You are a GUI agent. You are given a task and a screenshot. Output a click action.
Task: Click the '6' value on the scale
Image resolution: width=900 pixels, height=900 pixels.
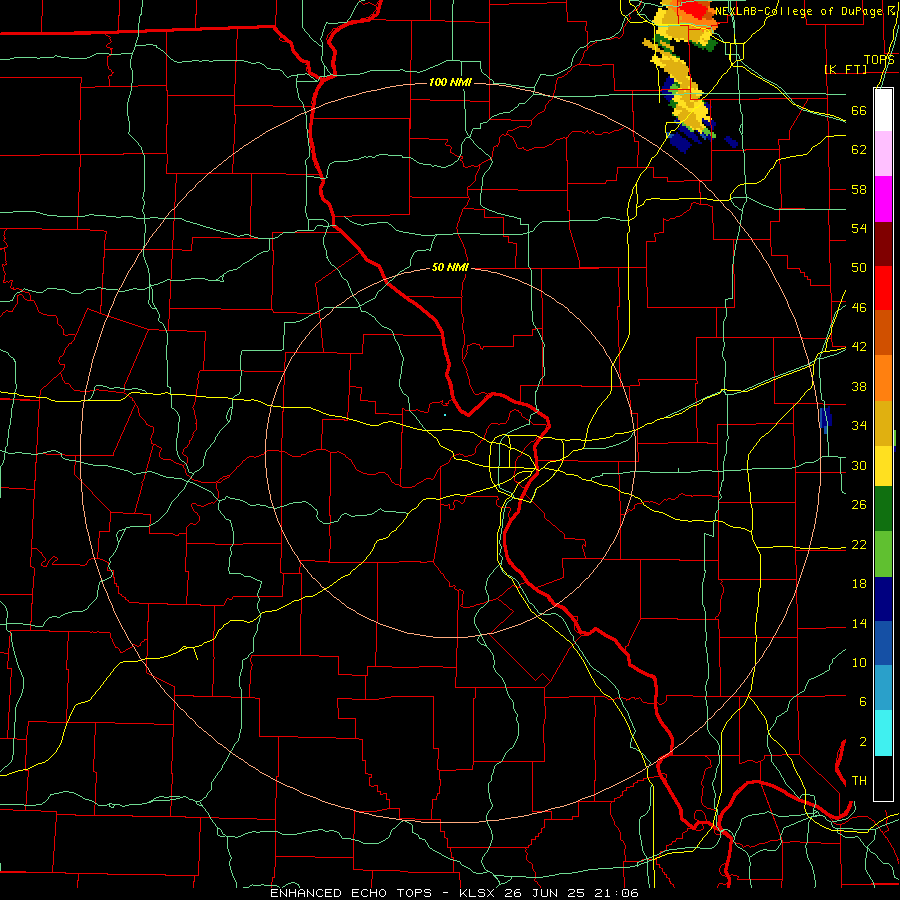(x=862, y=701)
